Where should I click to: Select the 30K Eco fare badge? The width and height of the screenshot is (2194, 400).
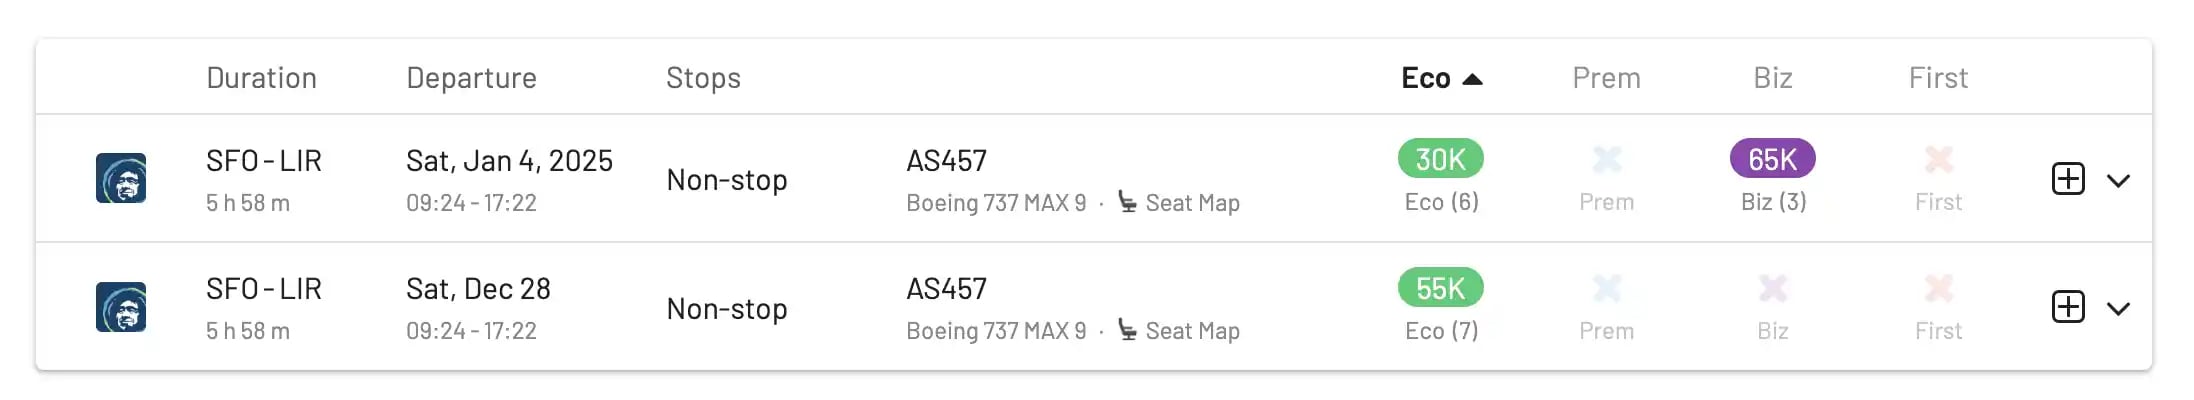point(1440,159)
